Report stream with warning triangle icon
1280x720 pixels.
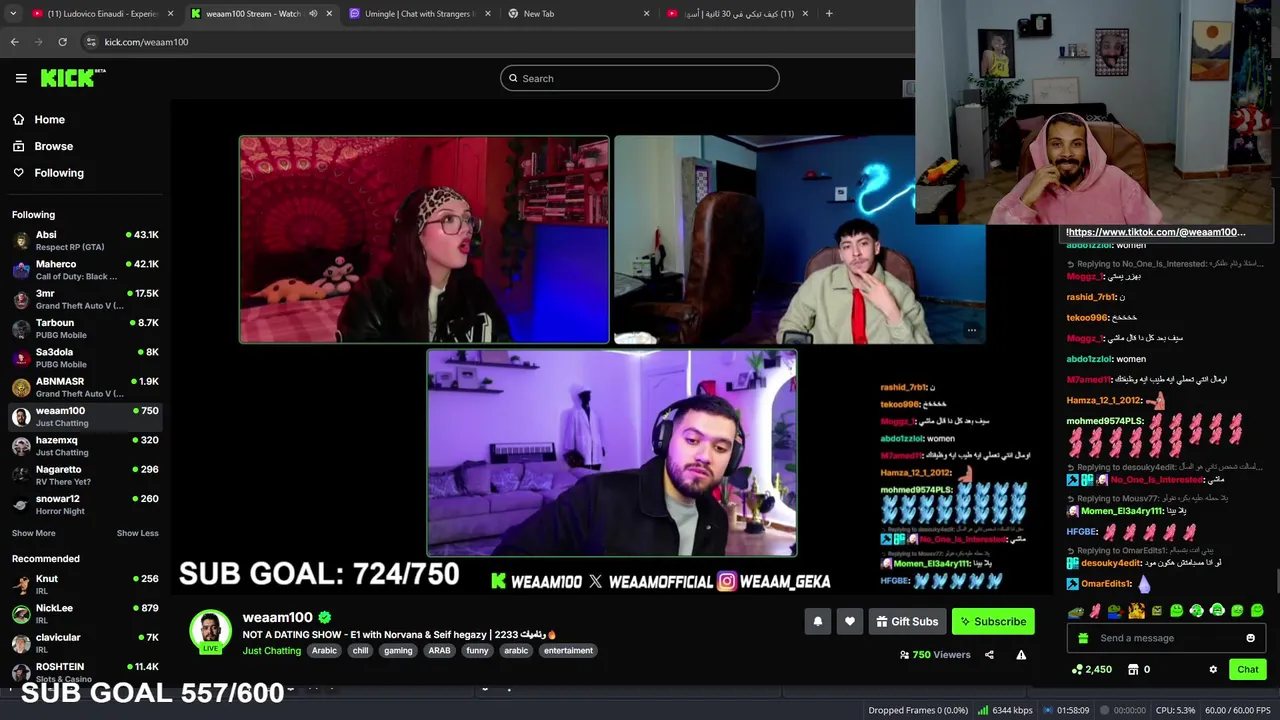(1021, 655)
